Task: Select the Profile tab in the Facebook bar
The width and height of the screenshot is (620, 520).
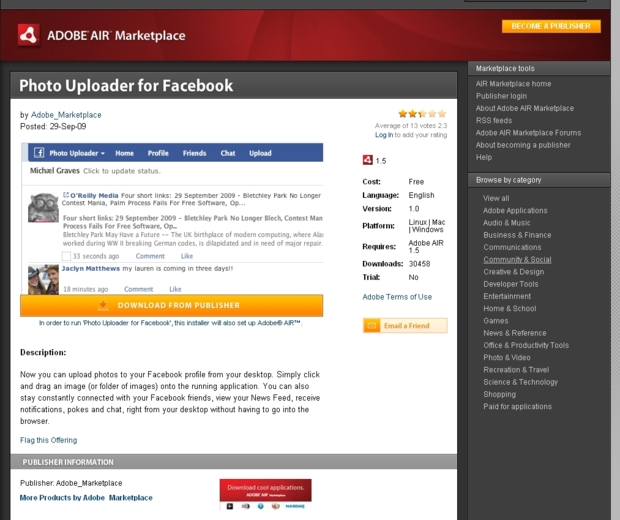Action: (158, 153)
